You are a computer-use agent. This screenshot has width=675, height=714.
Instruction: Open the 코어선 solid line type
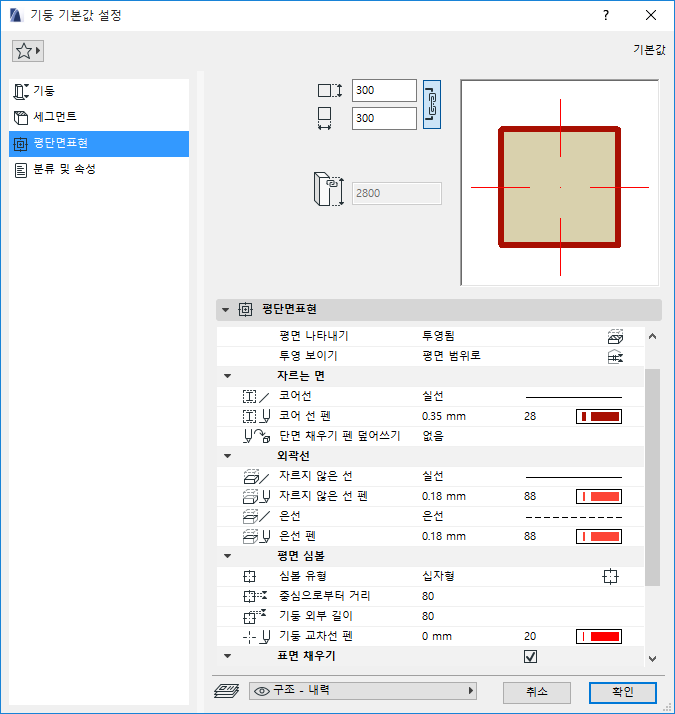pyautogui.click(x=574, y=397)
